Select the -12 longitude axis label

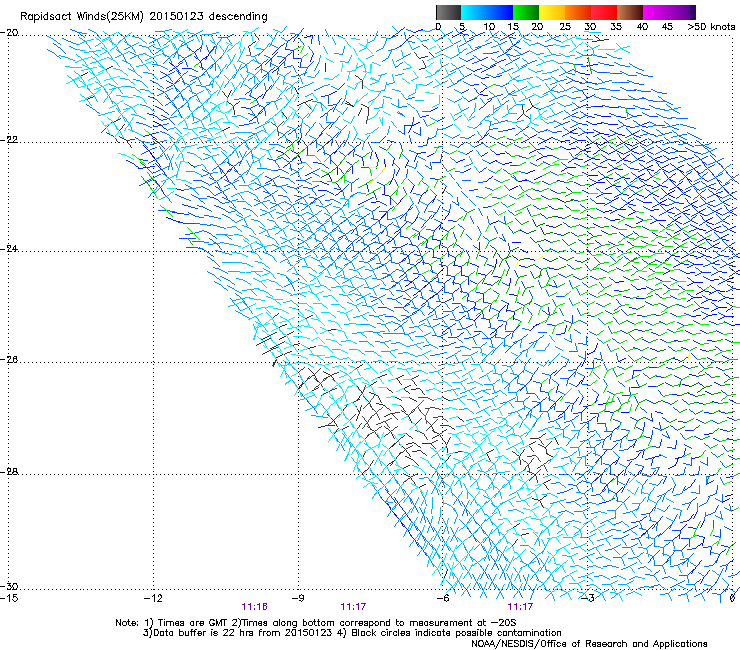(x=153, y=598)
